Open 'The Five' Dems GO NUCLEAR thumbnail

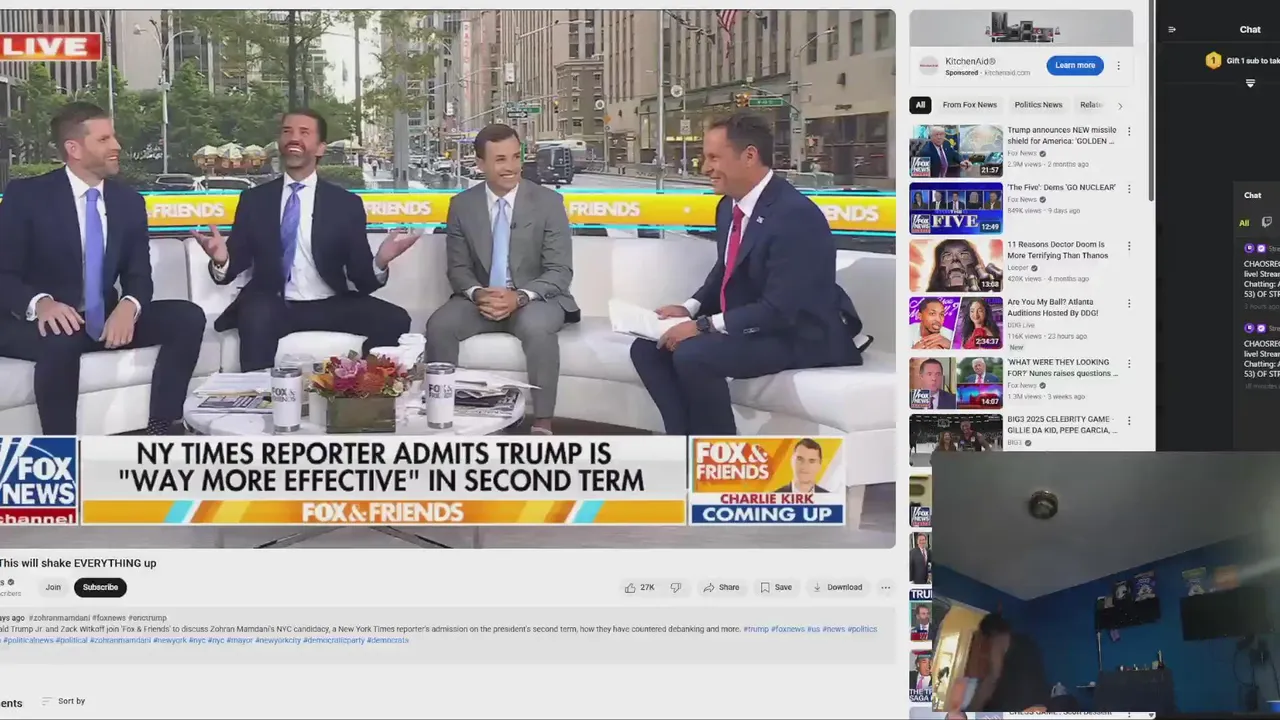pos(956,208)
